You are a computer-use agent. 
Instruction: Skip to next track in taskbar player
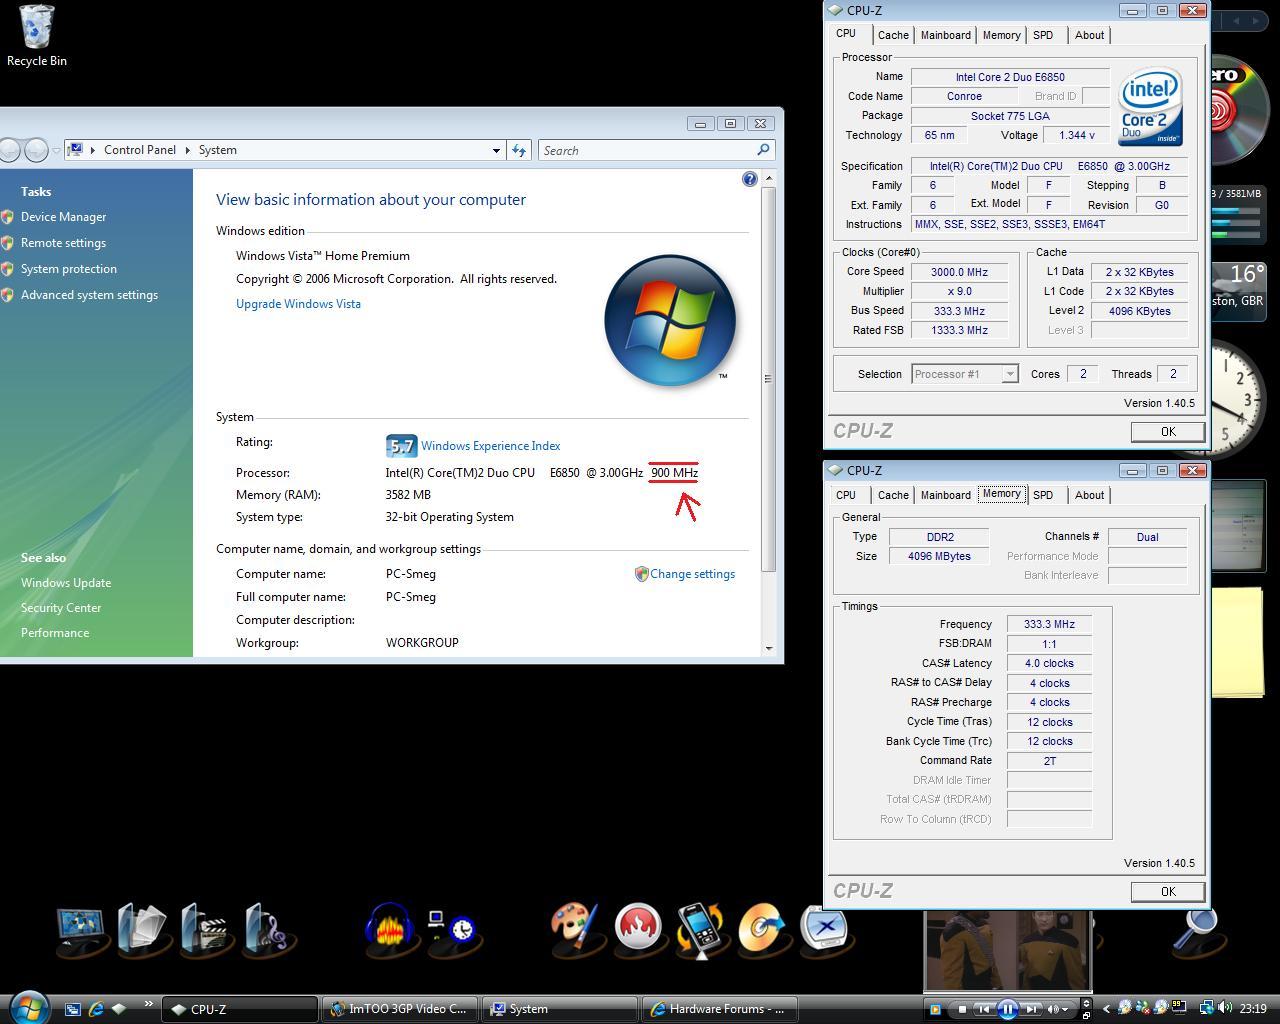(x=1032, y=1009)
